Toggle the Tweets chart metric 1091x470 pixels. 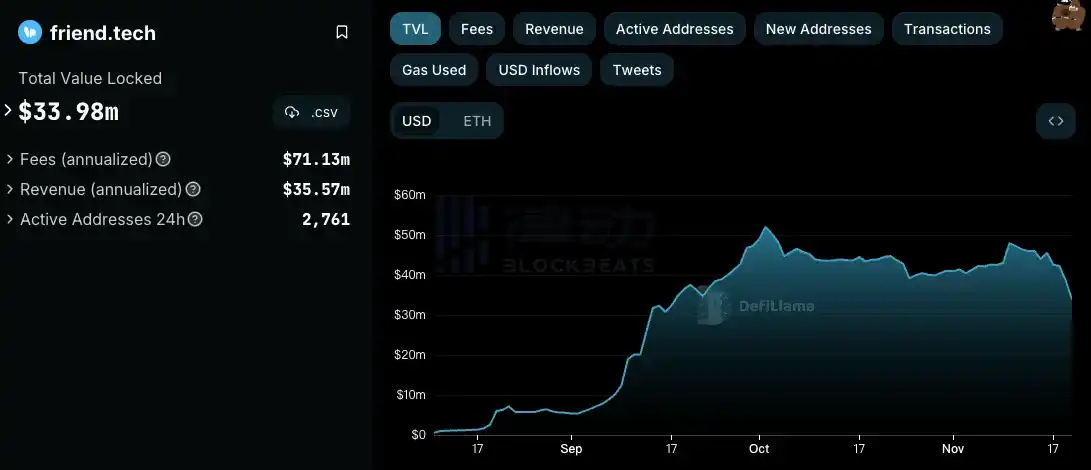[637, 70]
